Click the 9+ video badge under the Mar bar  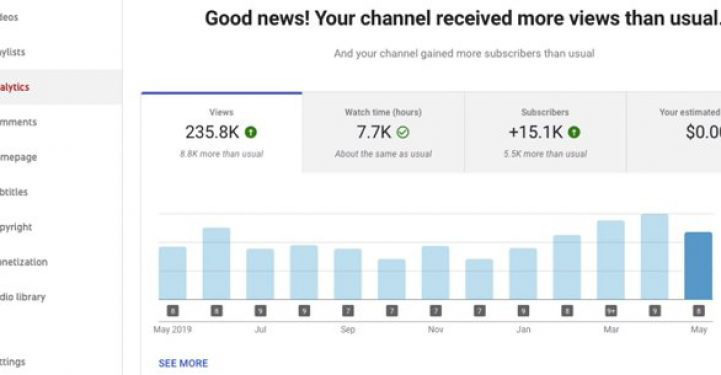click(611, 311)
